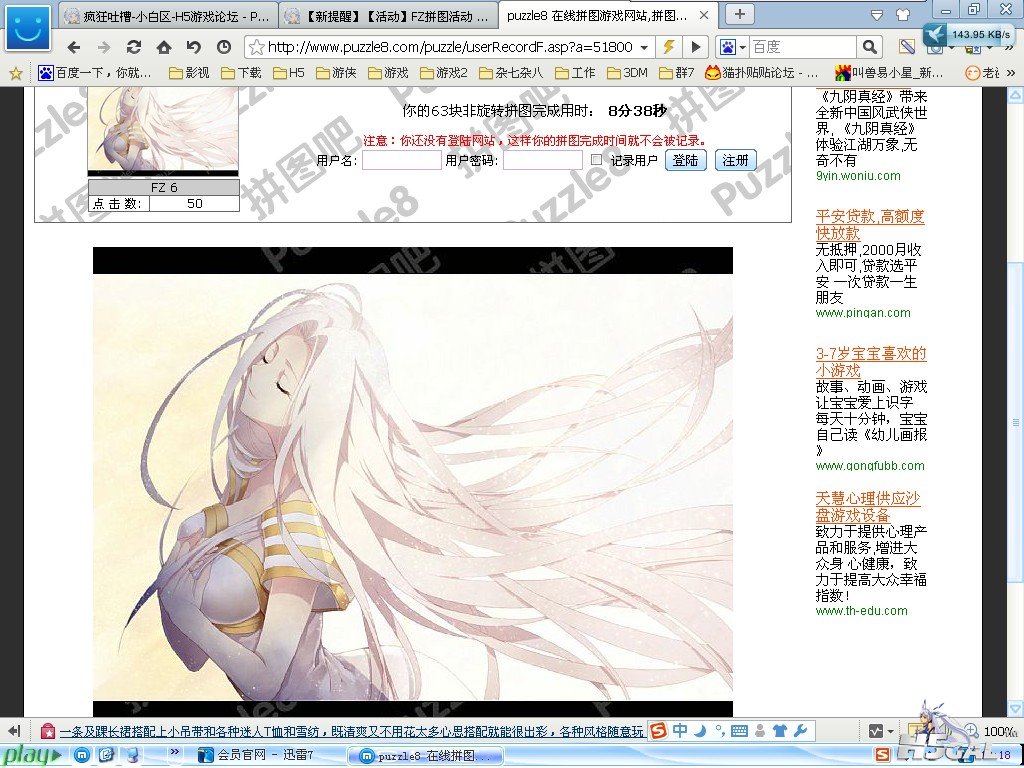This screenshot has height=768, width=1024.
Task: Open the 游侠 bookmarks folder
Action: [336, 73]
